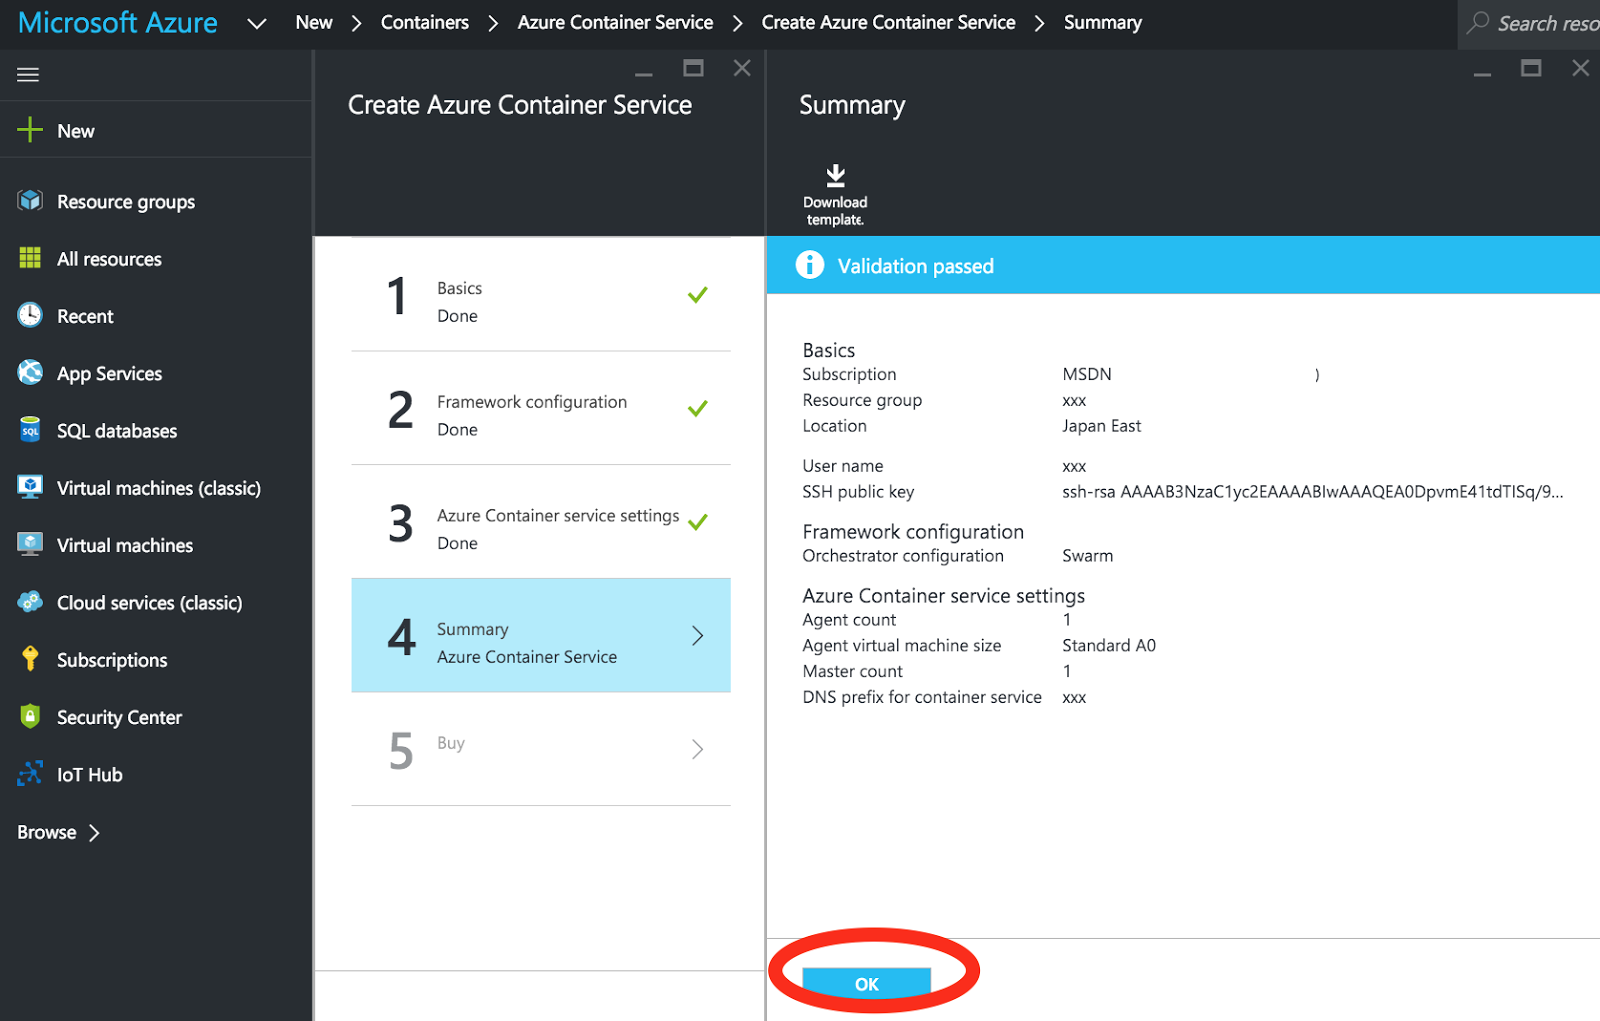
Task: Click the Standard A0 machine size value
Action: 1109,645
